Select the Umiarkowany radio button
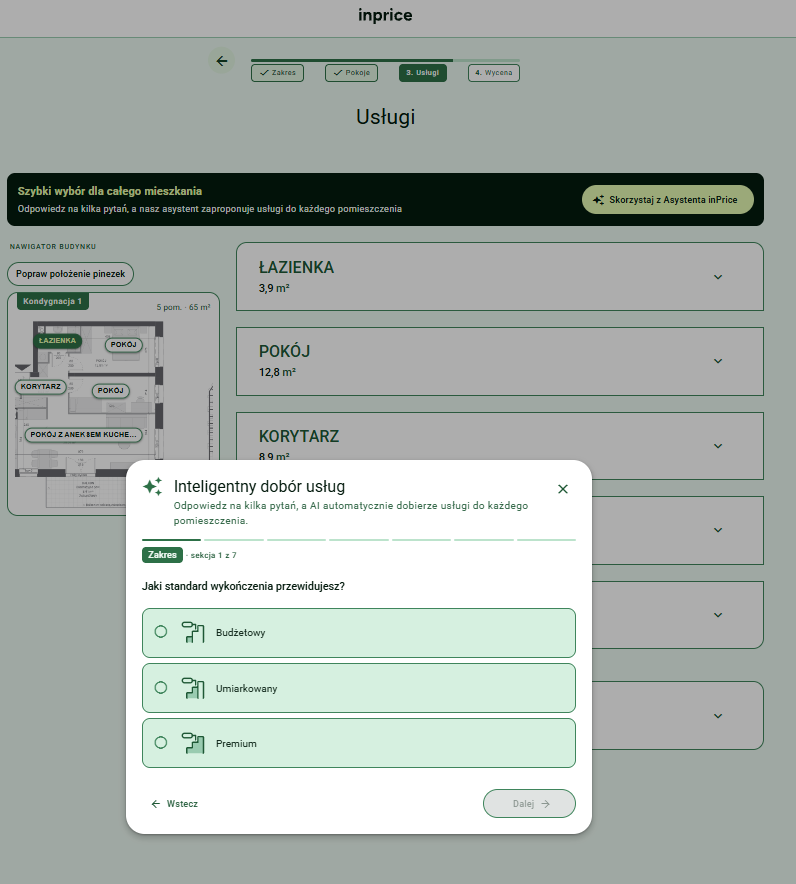Screen dimensions: 796x884 161,687
